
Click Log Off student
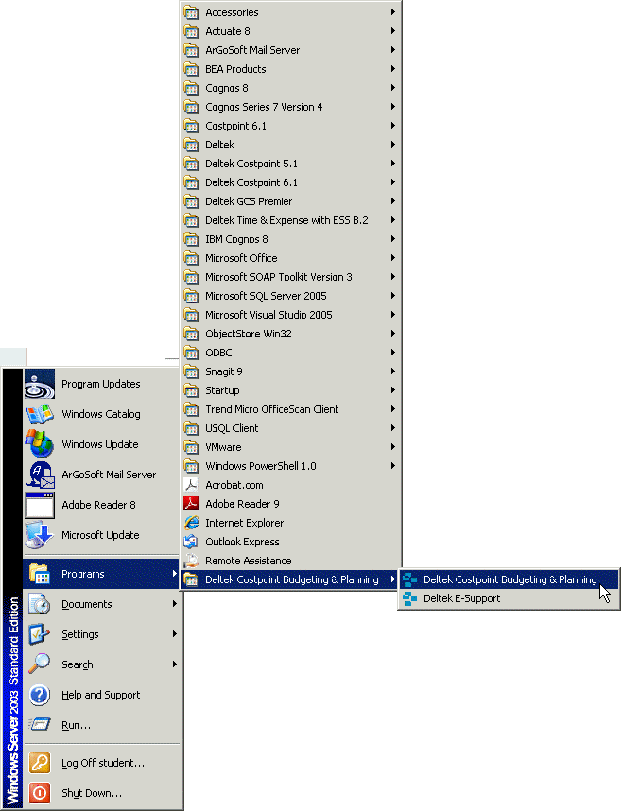(x=102, y=763)
